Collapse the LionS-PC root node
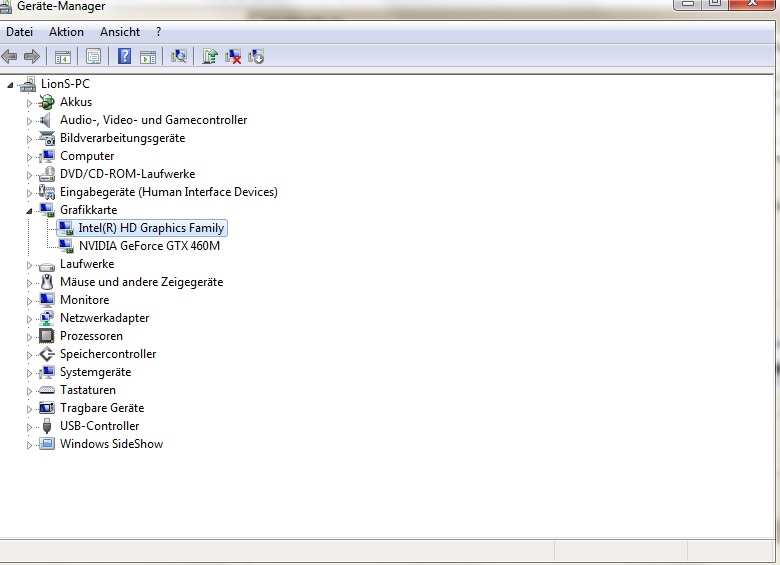This screenshot has width=780, height=565. tap(10, 85)
